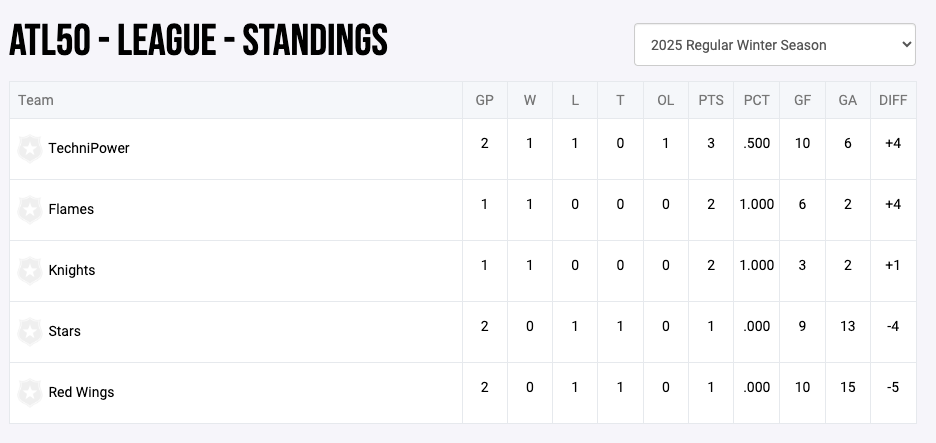Sort by the GP column header
The height and width of the screenshot is (443, 936).
485,100
